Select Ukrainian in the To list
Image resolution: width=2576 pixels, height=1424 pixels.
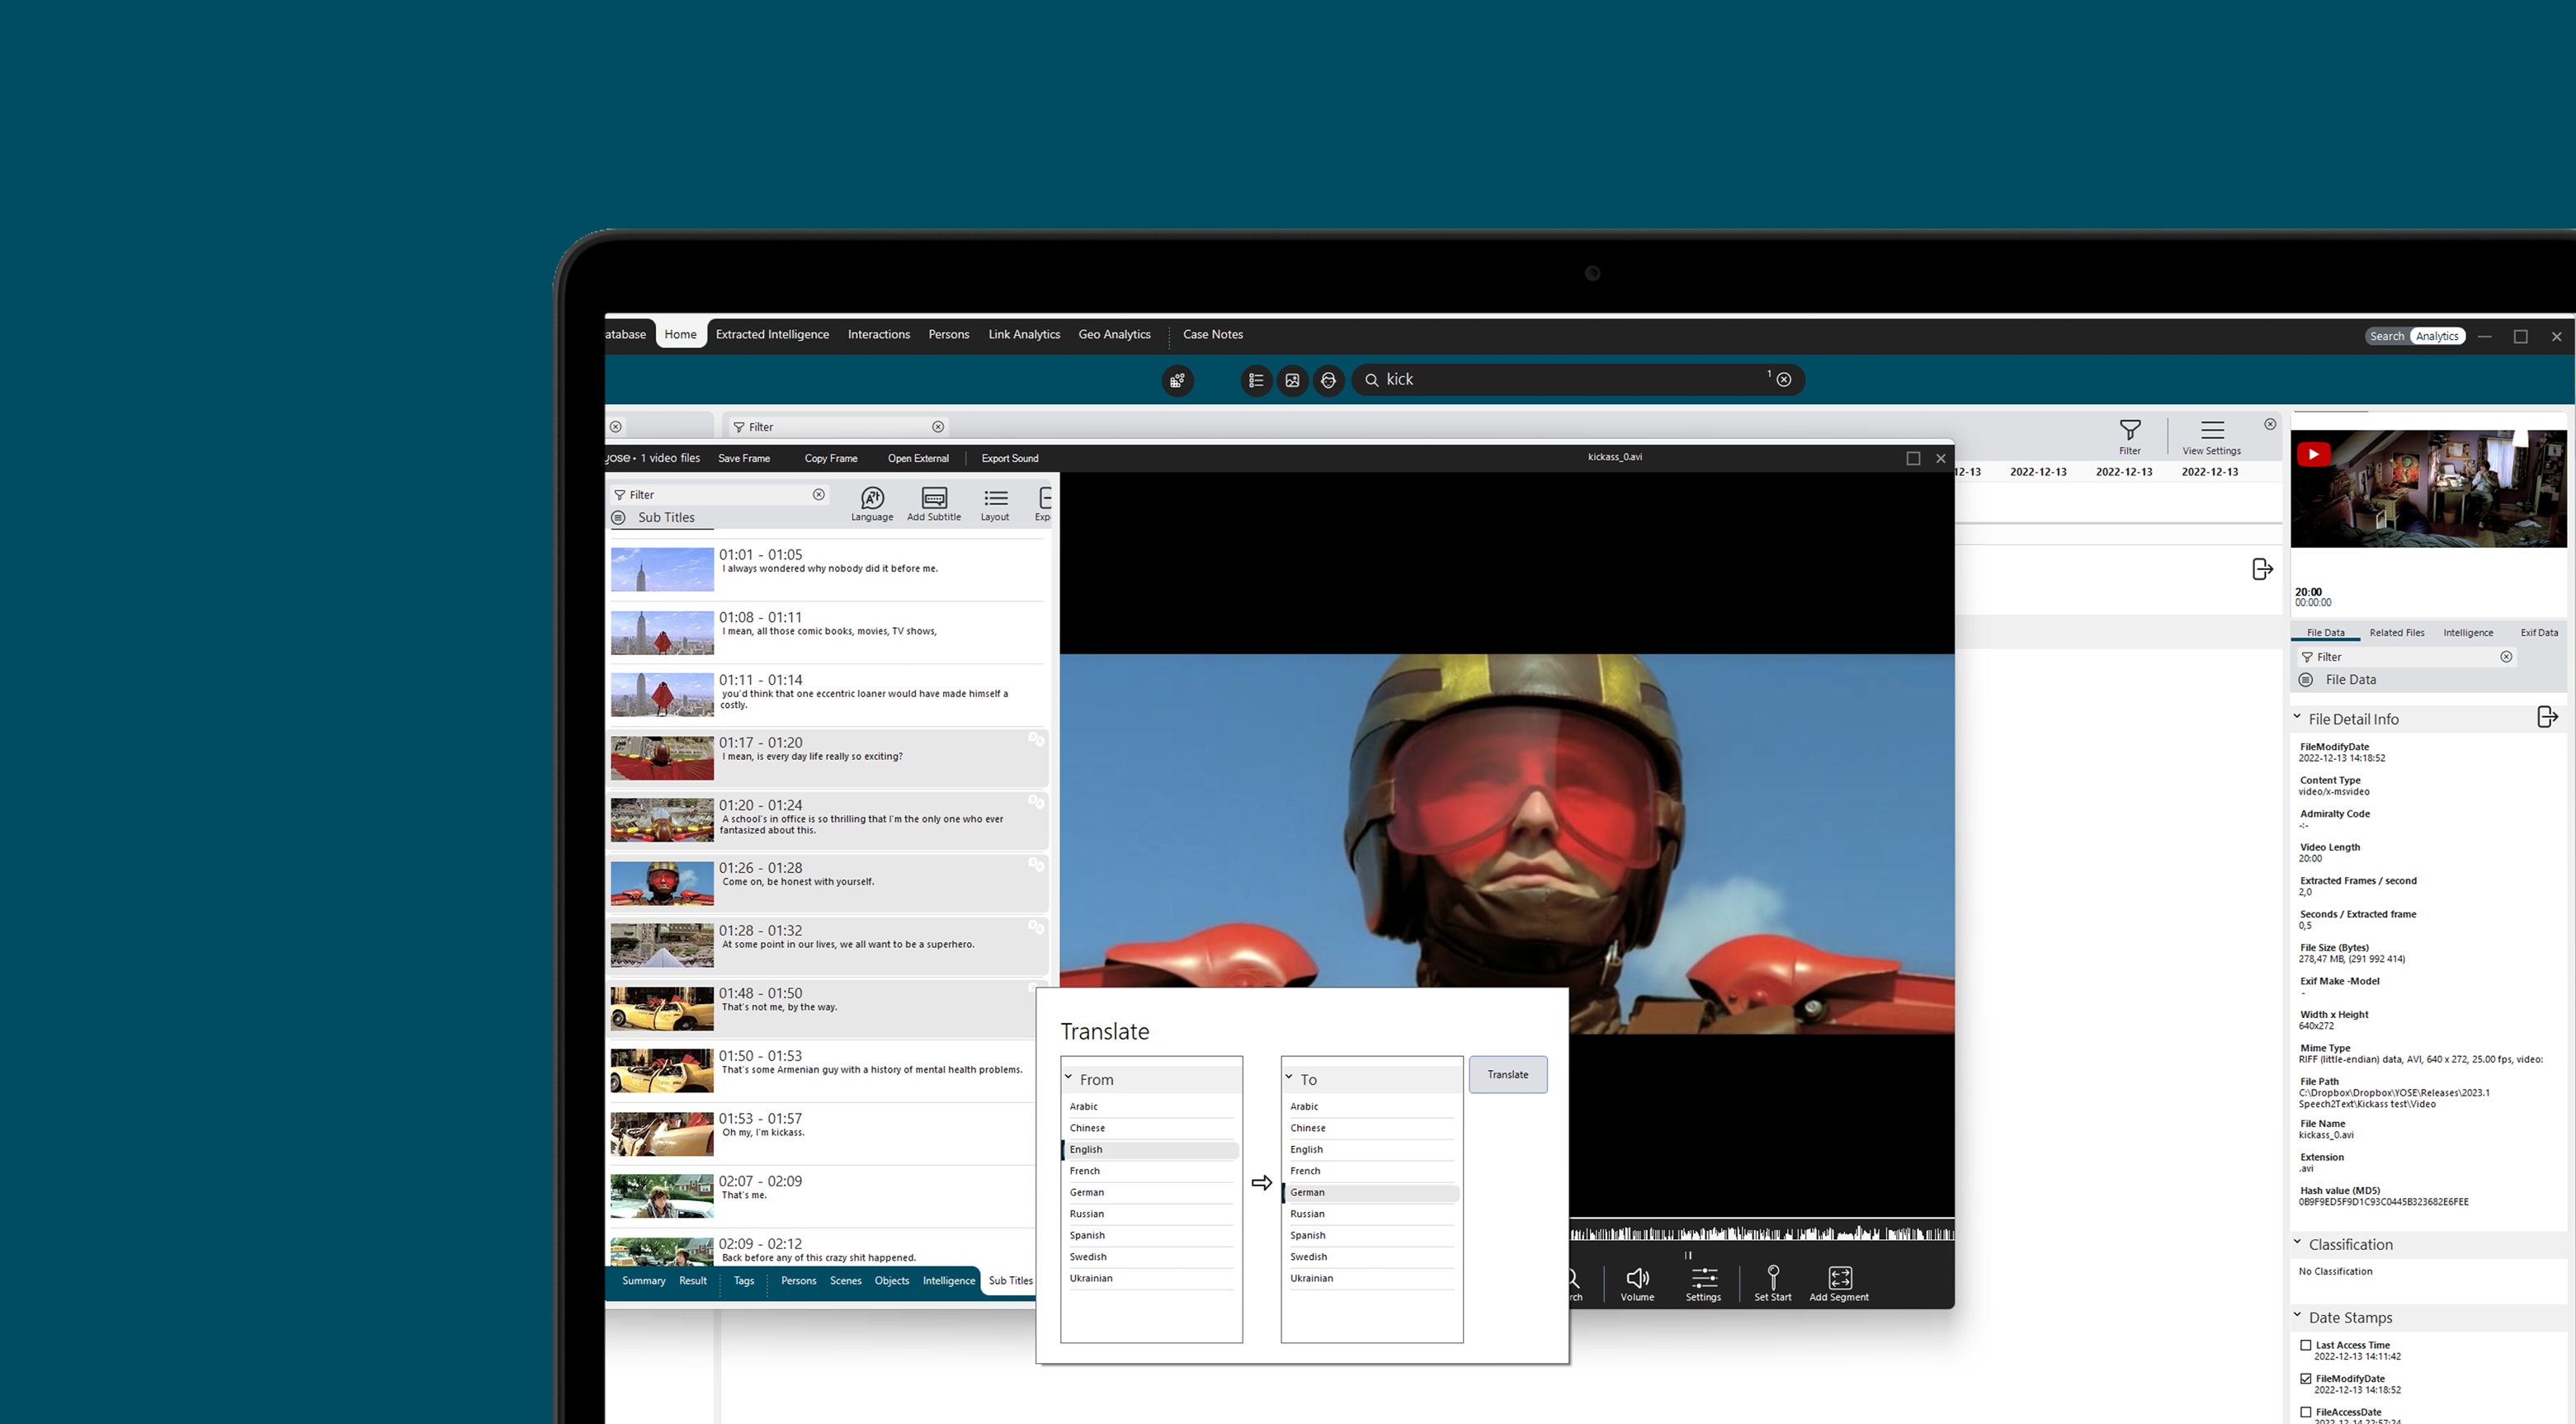pyautogui.click(x=1372, y=1278)
